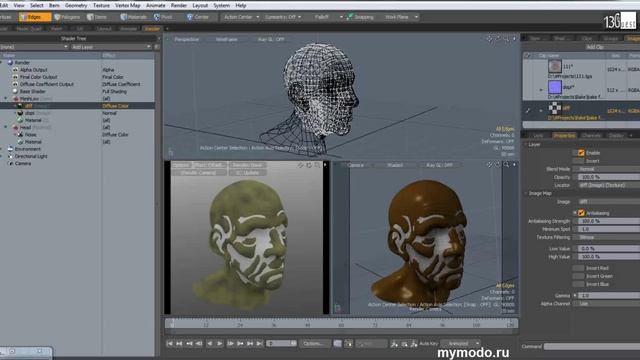
Task: Select Center selection mode
Action: [x=198, y=17]
